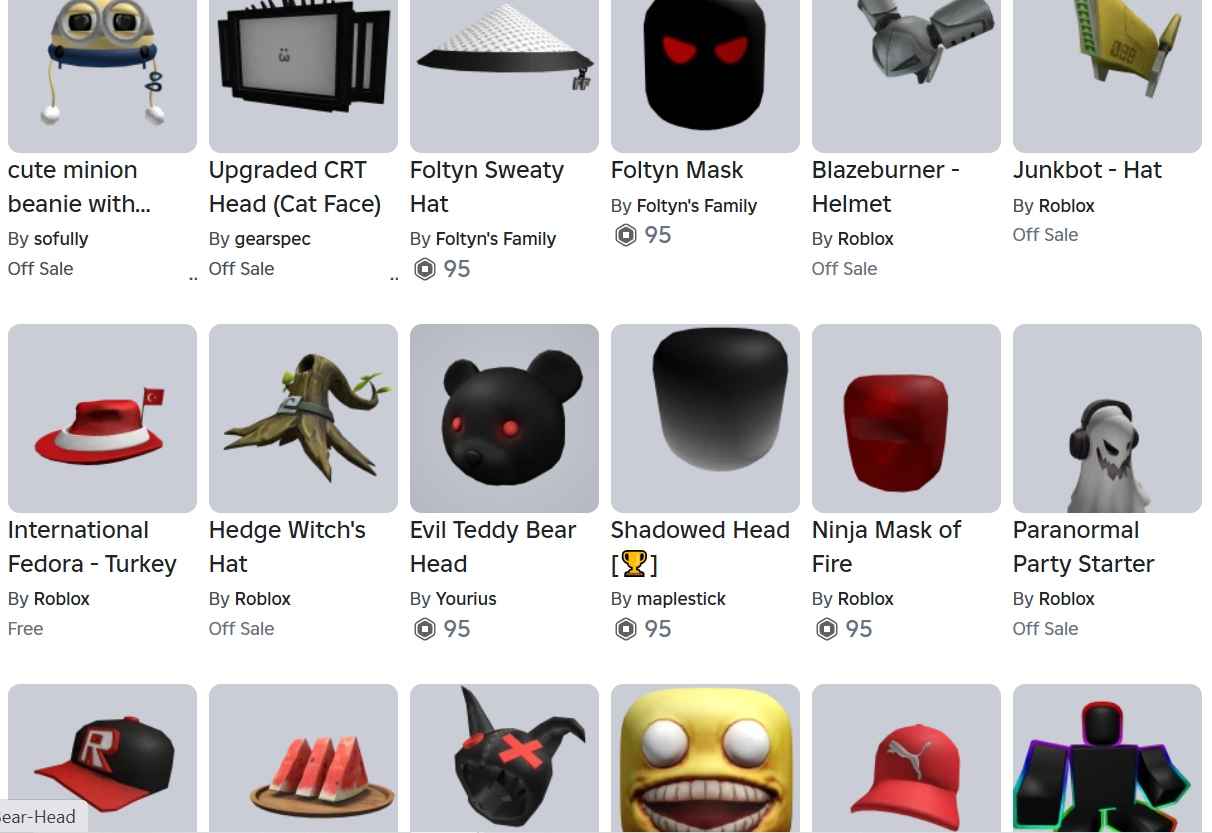This screenshot has height=833, width=1212.
Task: Click the Blazeburner - Helmet title
Action: (885, 187)
